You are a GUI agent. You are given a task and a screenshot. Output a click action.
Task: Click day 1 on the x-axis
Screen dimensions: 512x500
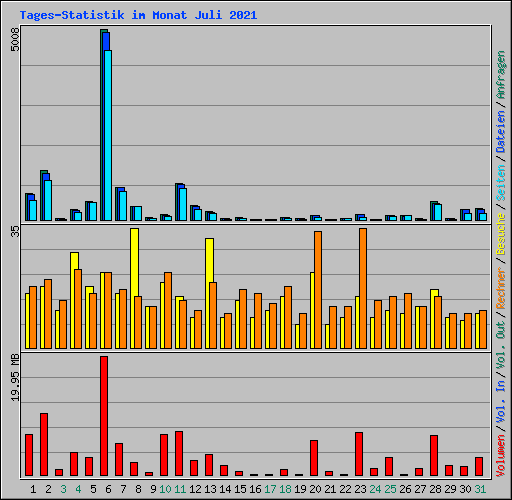tap(33, 489)
